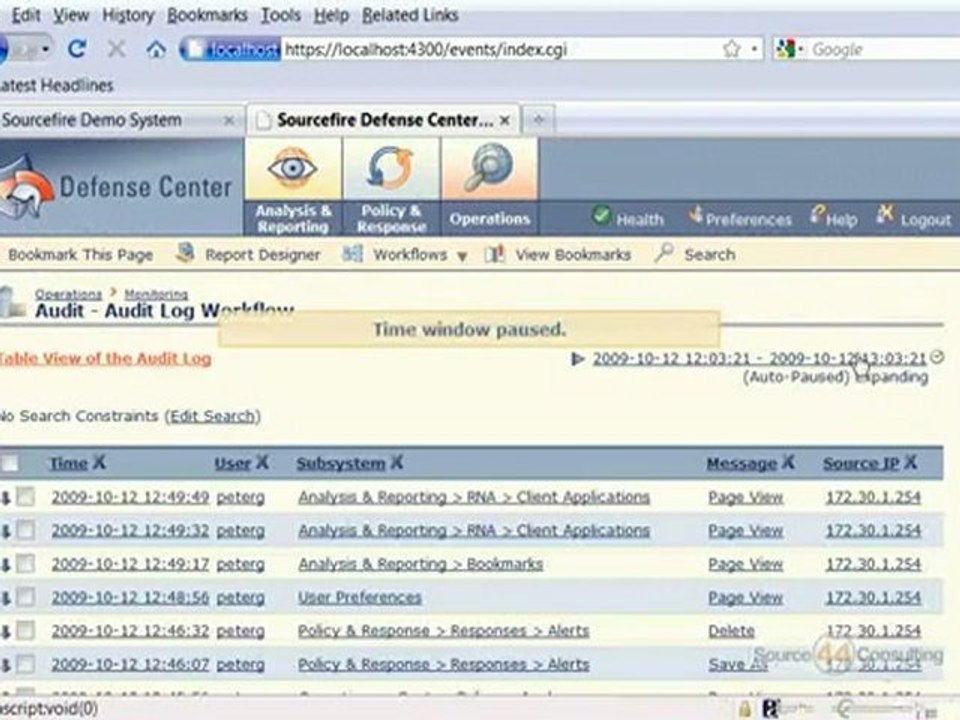Click the Search magnifier icon
This screenshot has width=960, height=720.
[664, 252]
